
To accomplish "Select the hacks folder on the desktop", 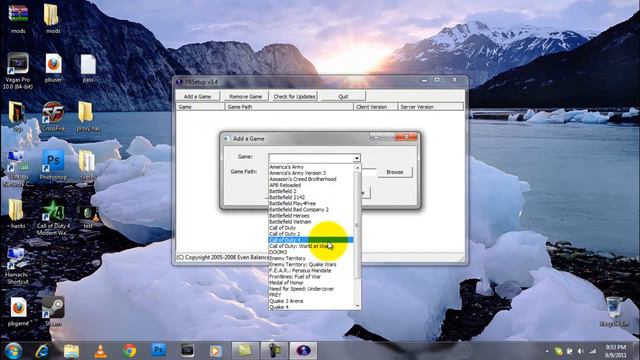I will coord(18,213).
